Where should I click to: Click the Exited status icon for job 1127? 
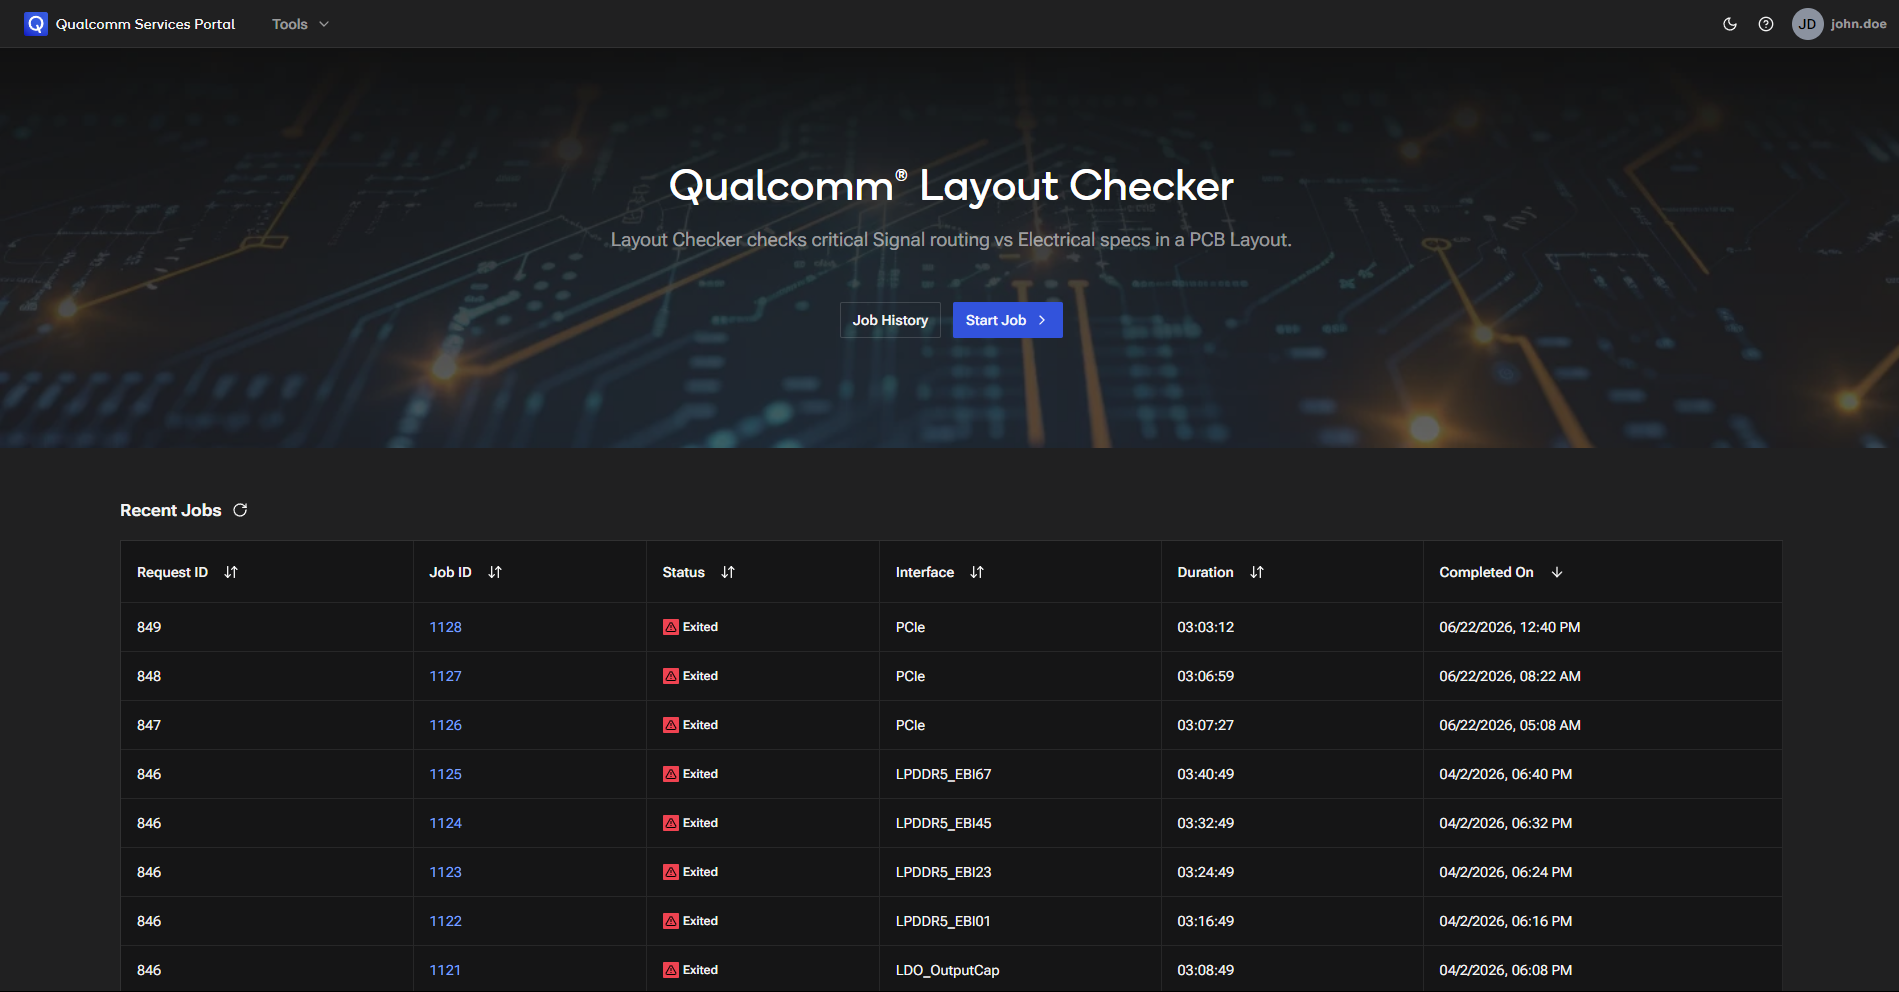tap(671, 676)
